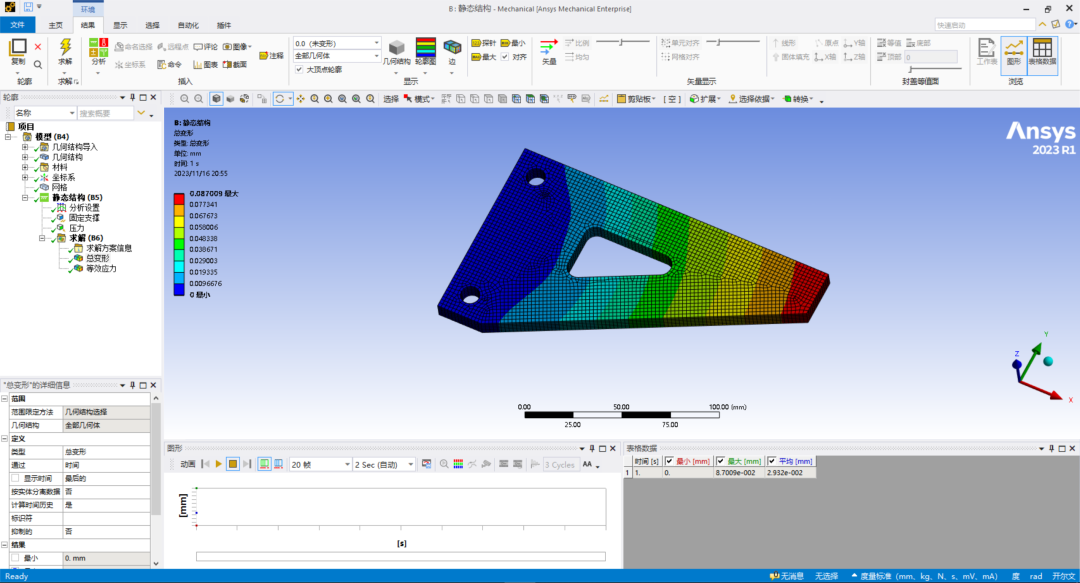
Task: Open the File (文件) tab
Action: tap(17, 25)
